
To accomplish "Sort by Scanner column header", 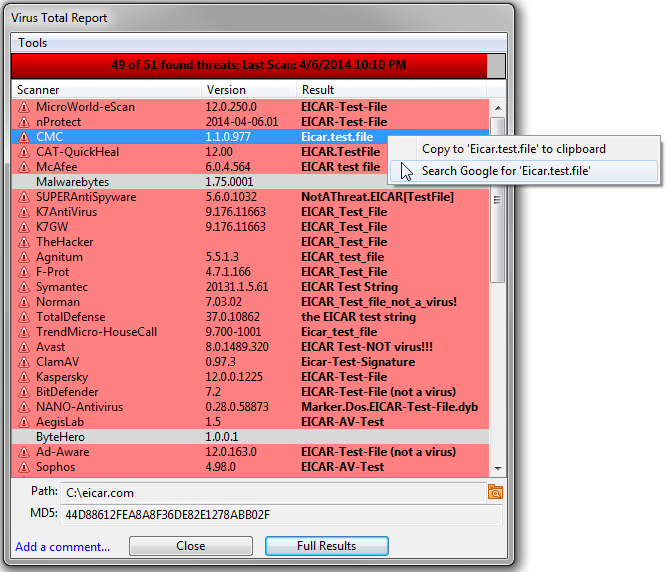I will 107,89.
